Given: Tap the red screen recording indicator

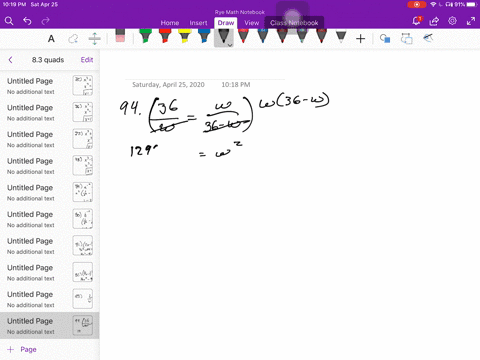Looking at the screenshot, I should click(417, 4).
